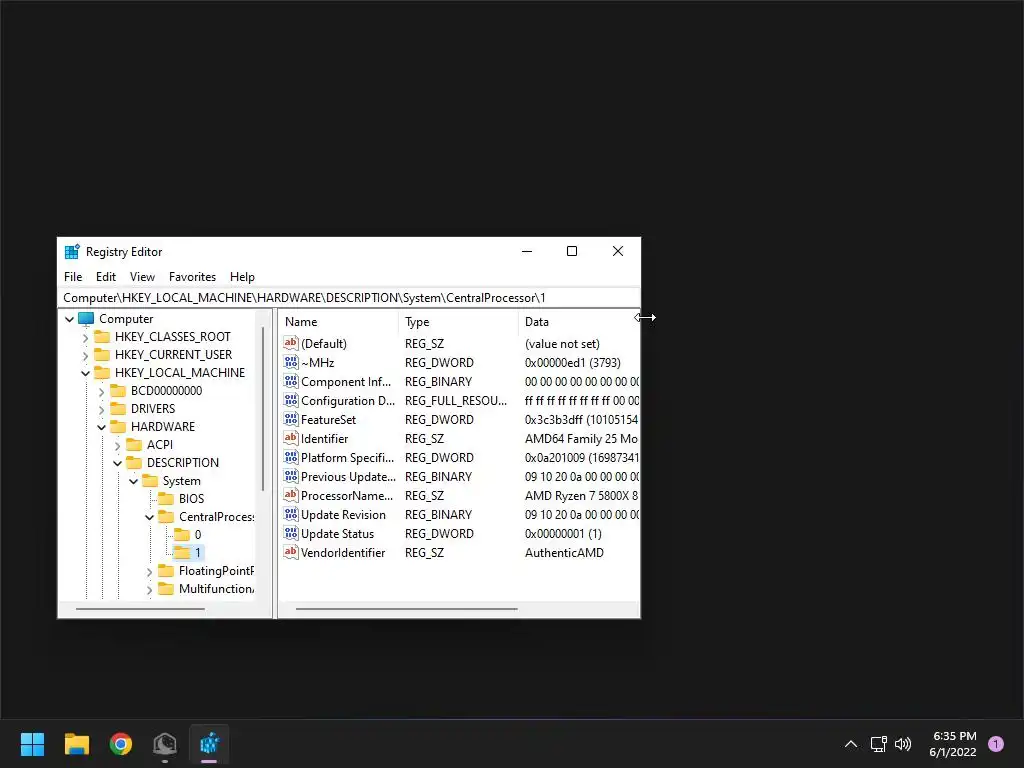Click the DWORD icon next to ~MHz
This screenshot has width=1024, height=768.
291,362
